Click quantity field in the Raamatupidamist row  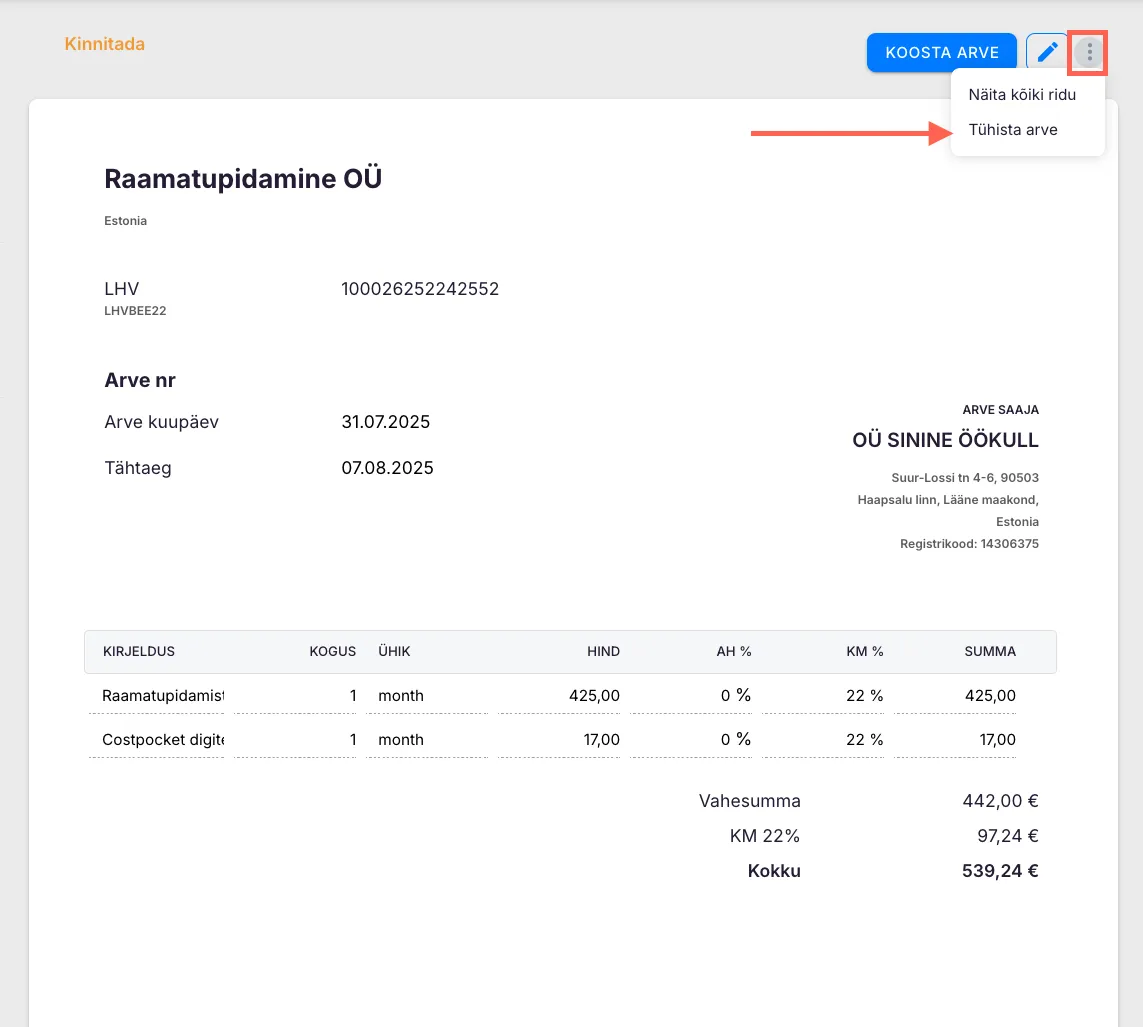tap(296, 696)
